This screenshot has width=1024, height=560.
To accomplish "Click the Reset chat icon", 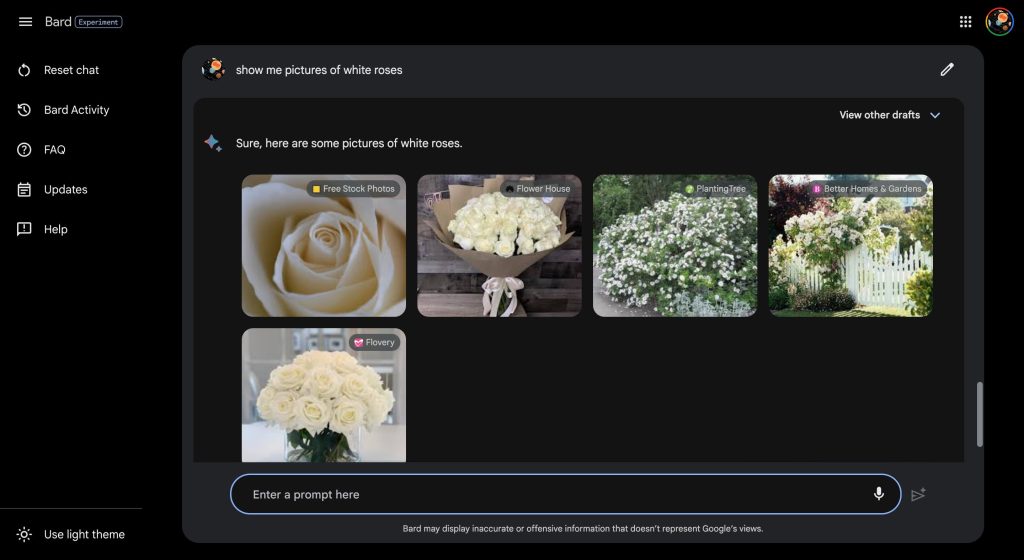I will [x=25, y=70].
